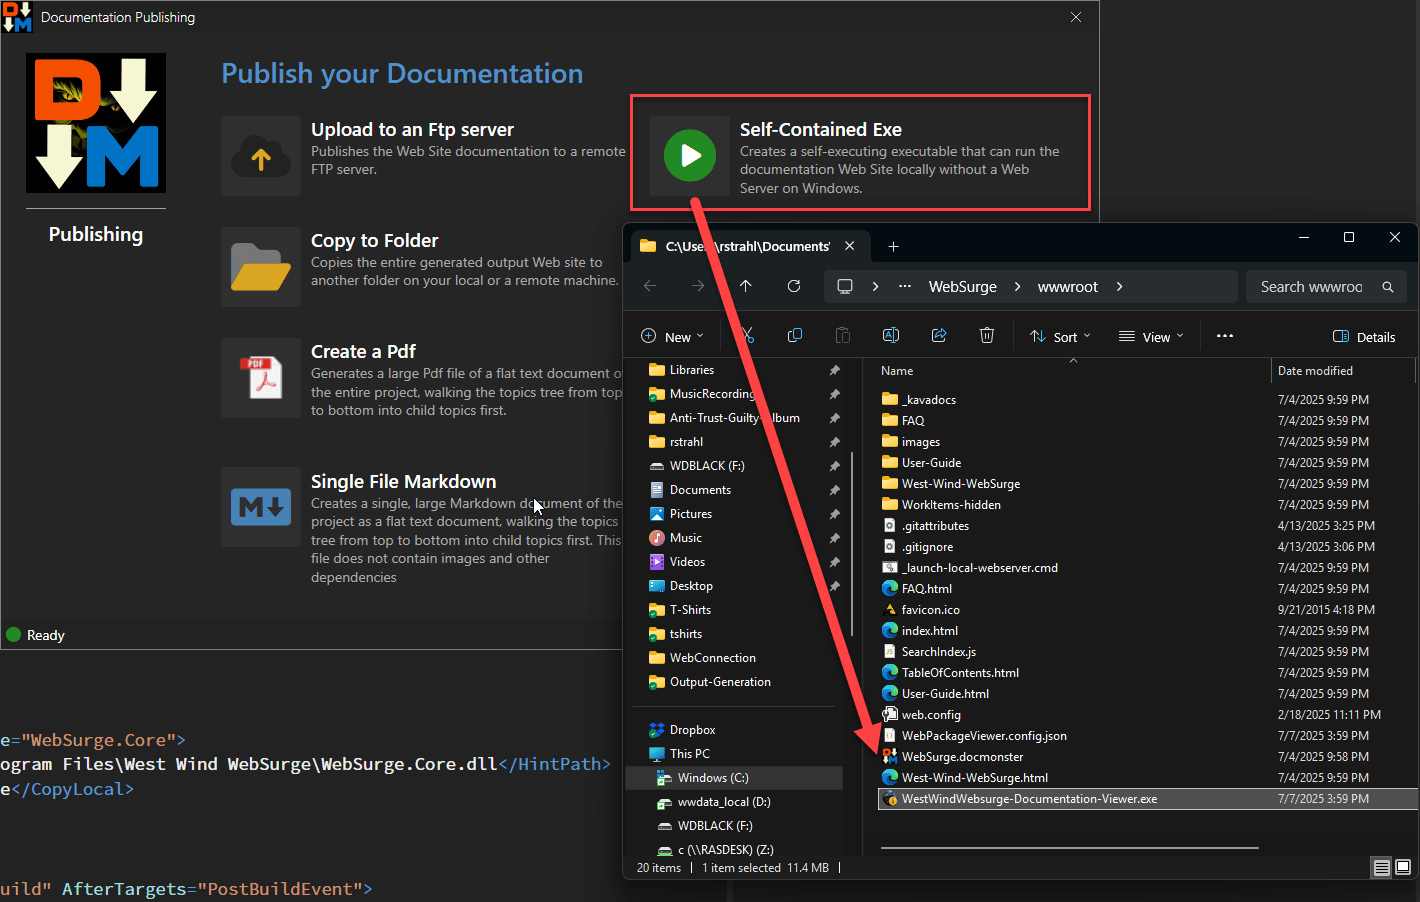Select the favicon.ico file
The width and height of the screenshot is (1420, 902).
pos(930,610)
